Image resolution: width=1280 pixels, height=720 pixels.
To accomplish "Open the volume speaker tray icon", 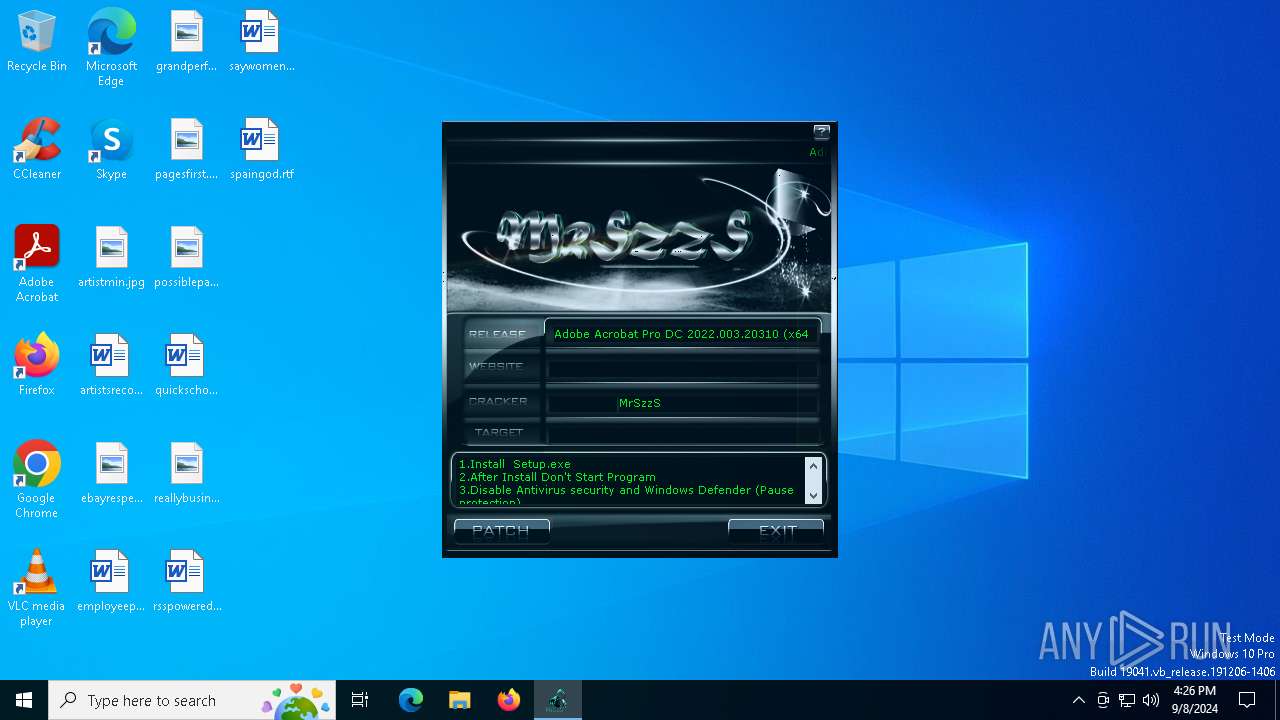I will (1151, 700).
